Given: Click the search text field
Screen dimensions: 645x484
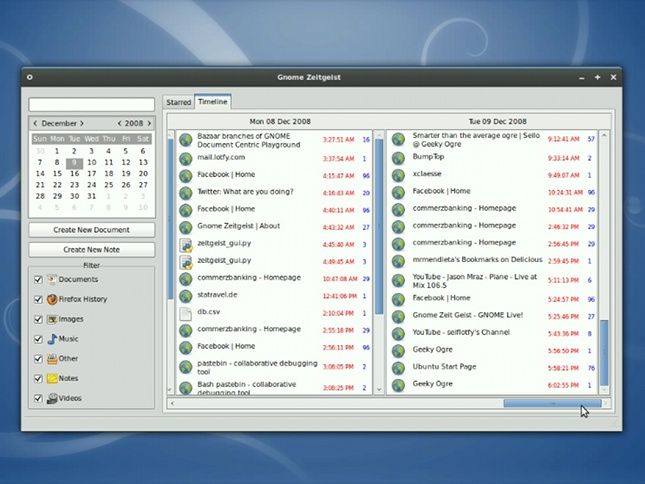Looking at the screenshot, I should tap(92, 104).
